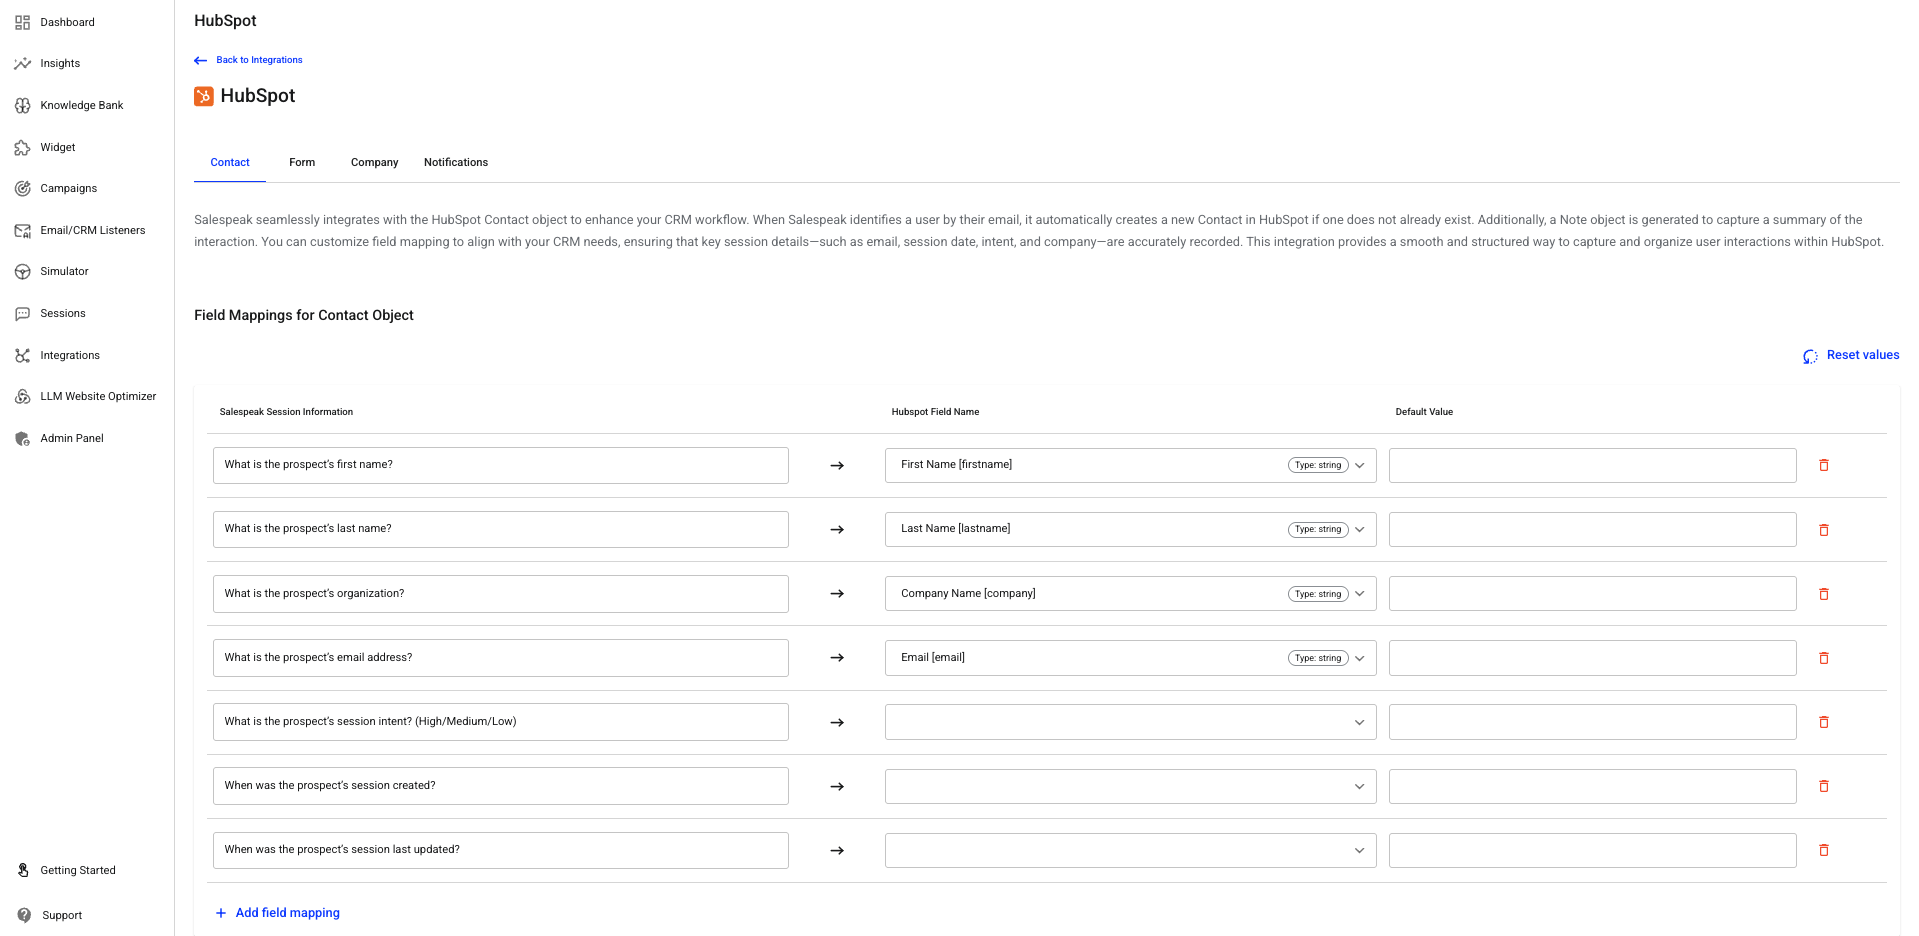The height and width of the screenshot is (936, 1919).
Task: Click the Reset values circular arrow icon
Action: click(1810, 356)
